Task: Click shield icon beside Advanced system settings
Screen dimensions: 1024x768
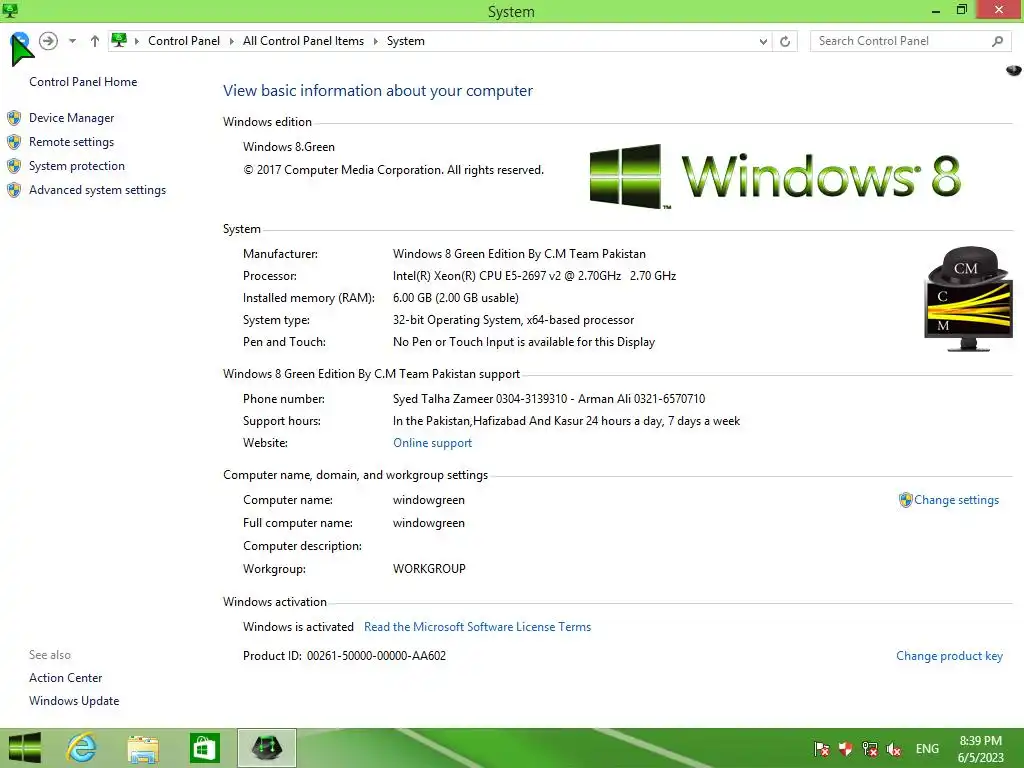Action: pyautogui.click(x=14, y=190)
